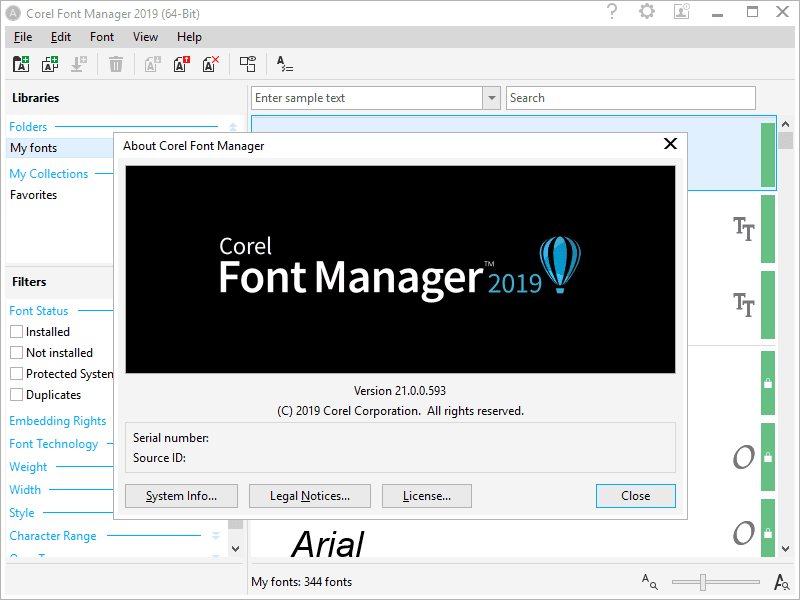
Task: Adjust the font preview size slider
Action: [x=703, y=582]
